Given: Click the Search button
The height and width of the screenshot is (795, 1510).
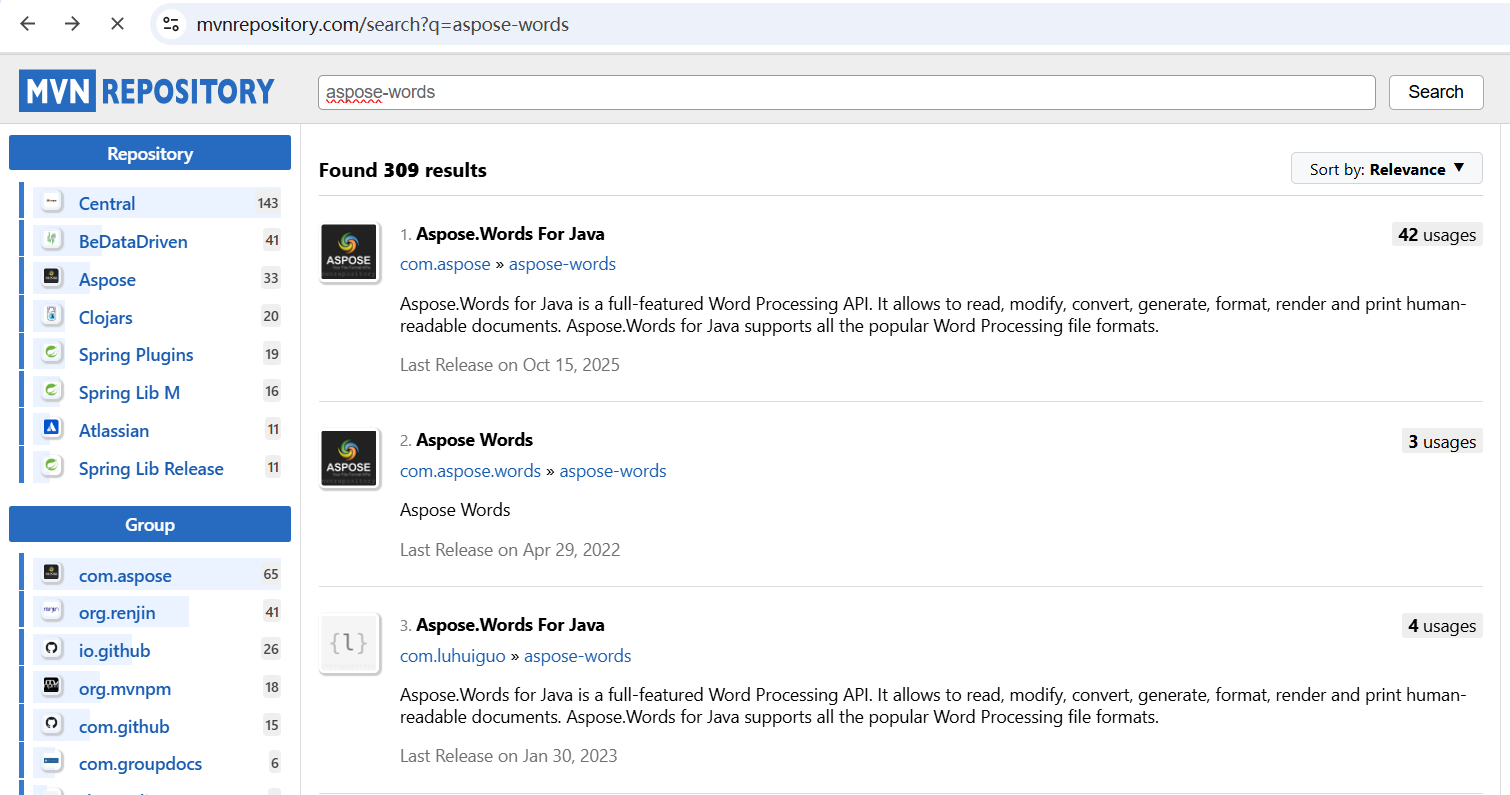Looking at the screenshot, I should 1436,92.
